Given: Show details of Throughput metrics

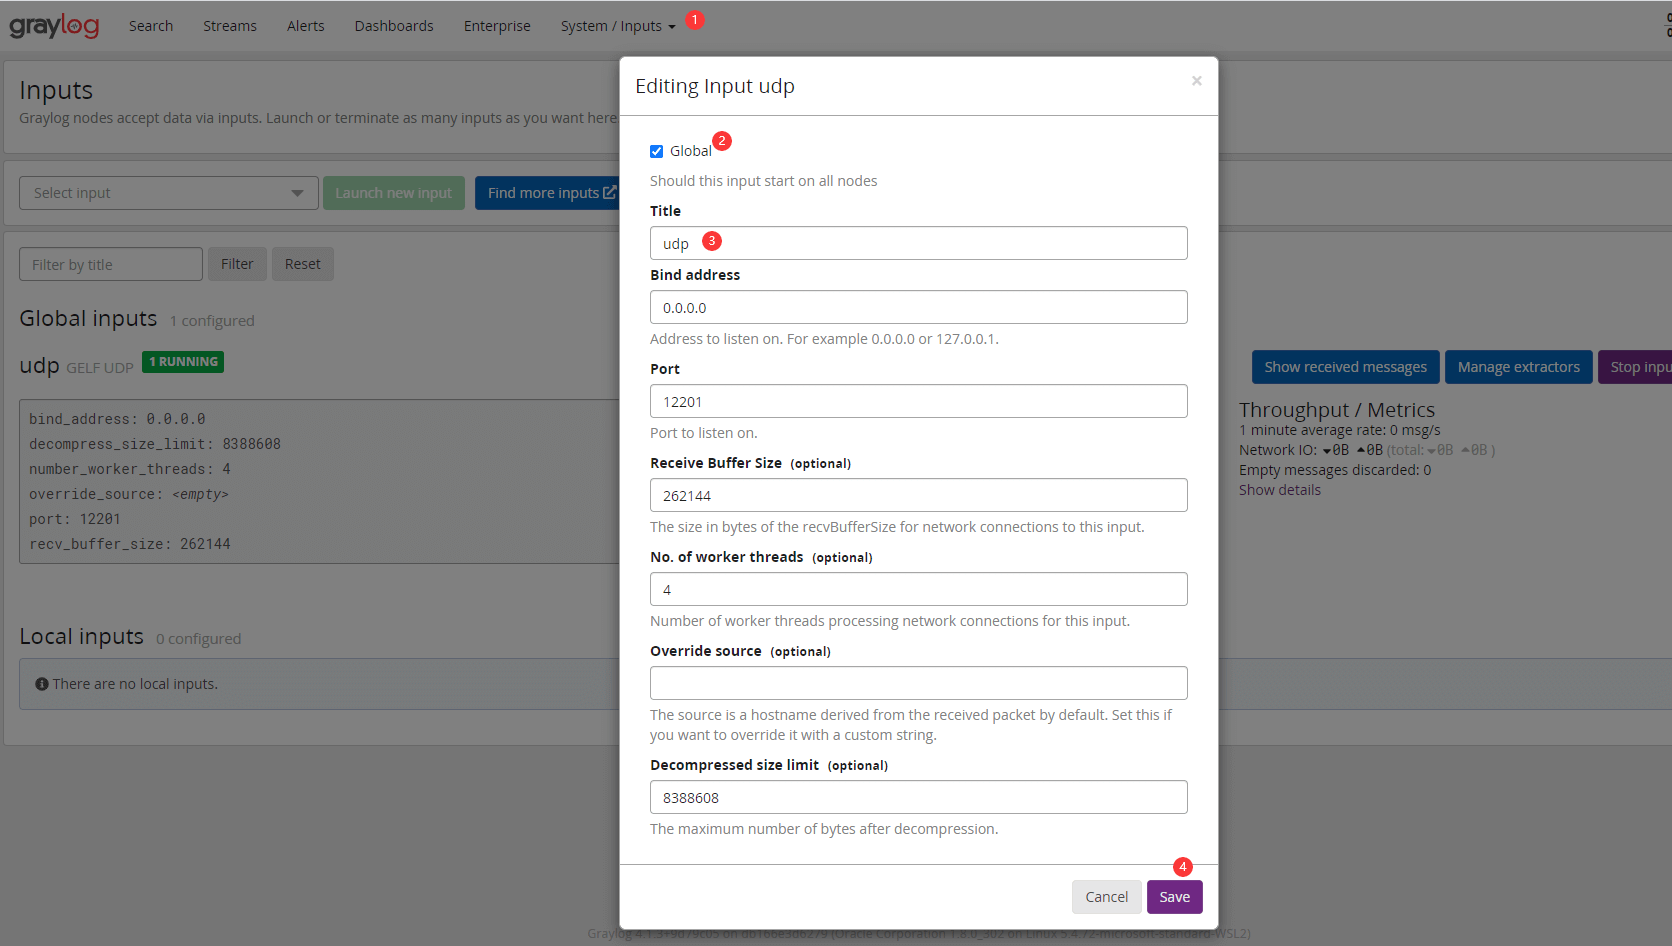Looking at the screenshot, I should click(1279, 490).
